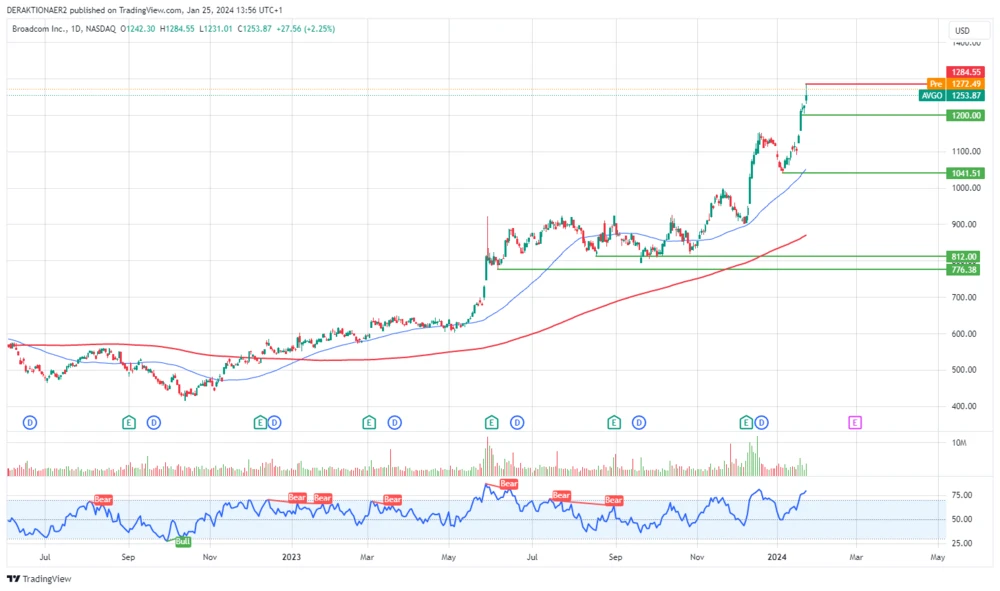Click the E earnings marker near 2023 label

258,422
